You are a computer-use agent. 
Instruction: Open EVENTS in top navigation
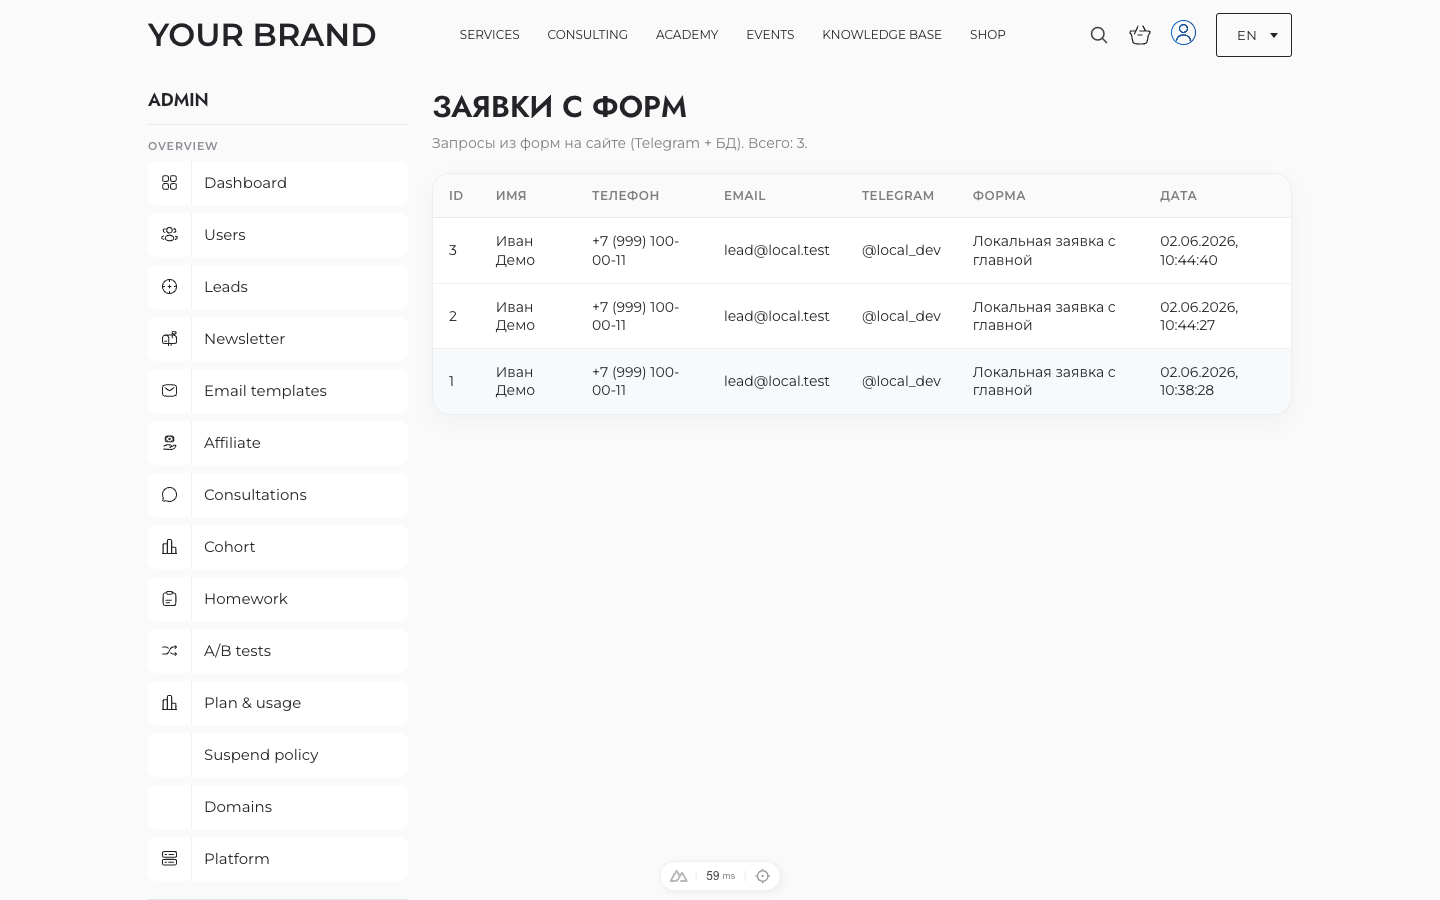click(770, 35)
